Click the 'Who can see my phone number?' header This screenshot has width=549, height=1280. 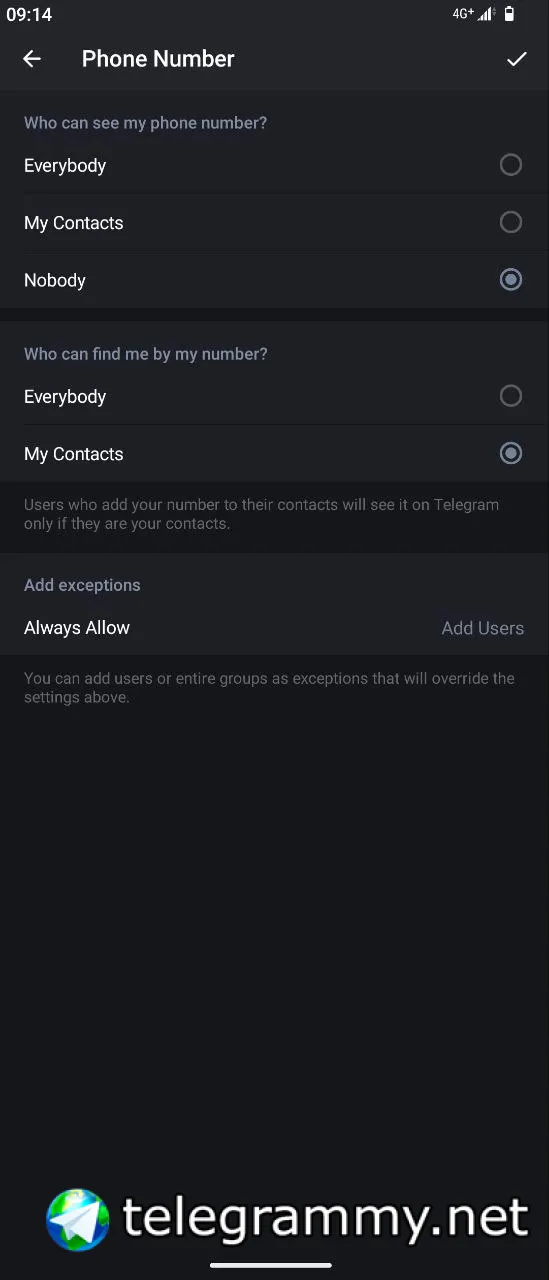tap(145, 123)
